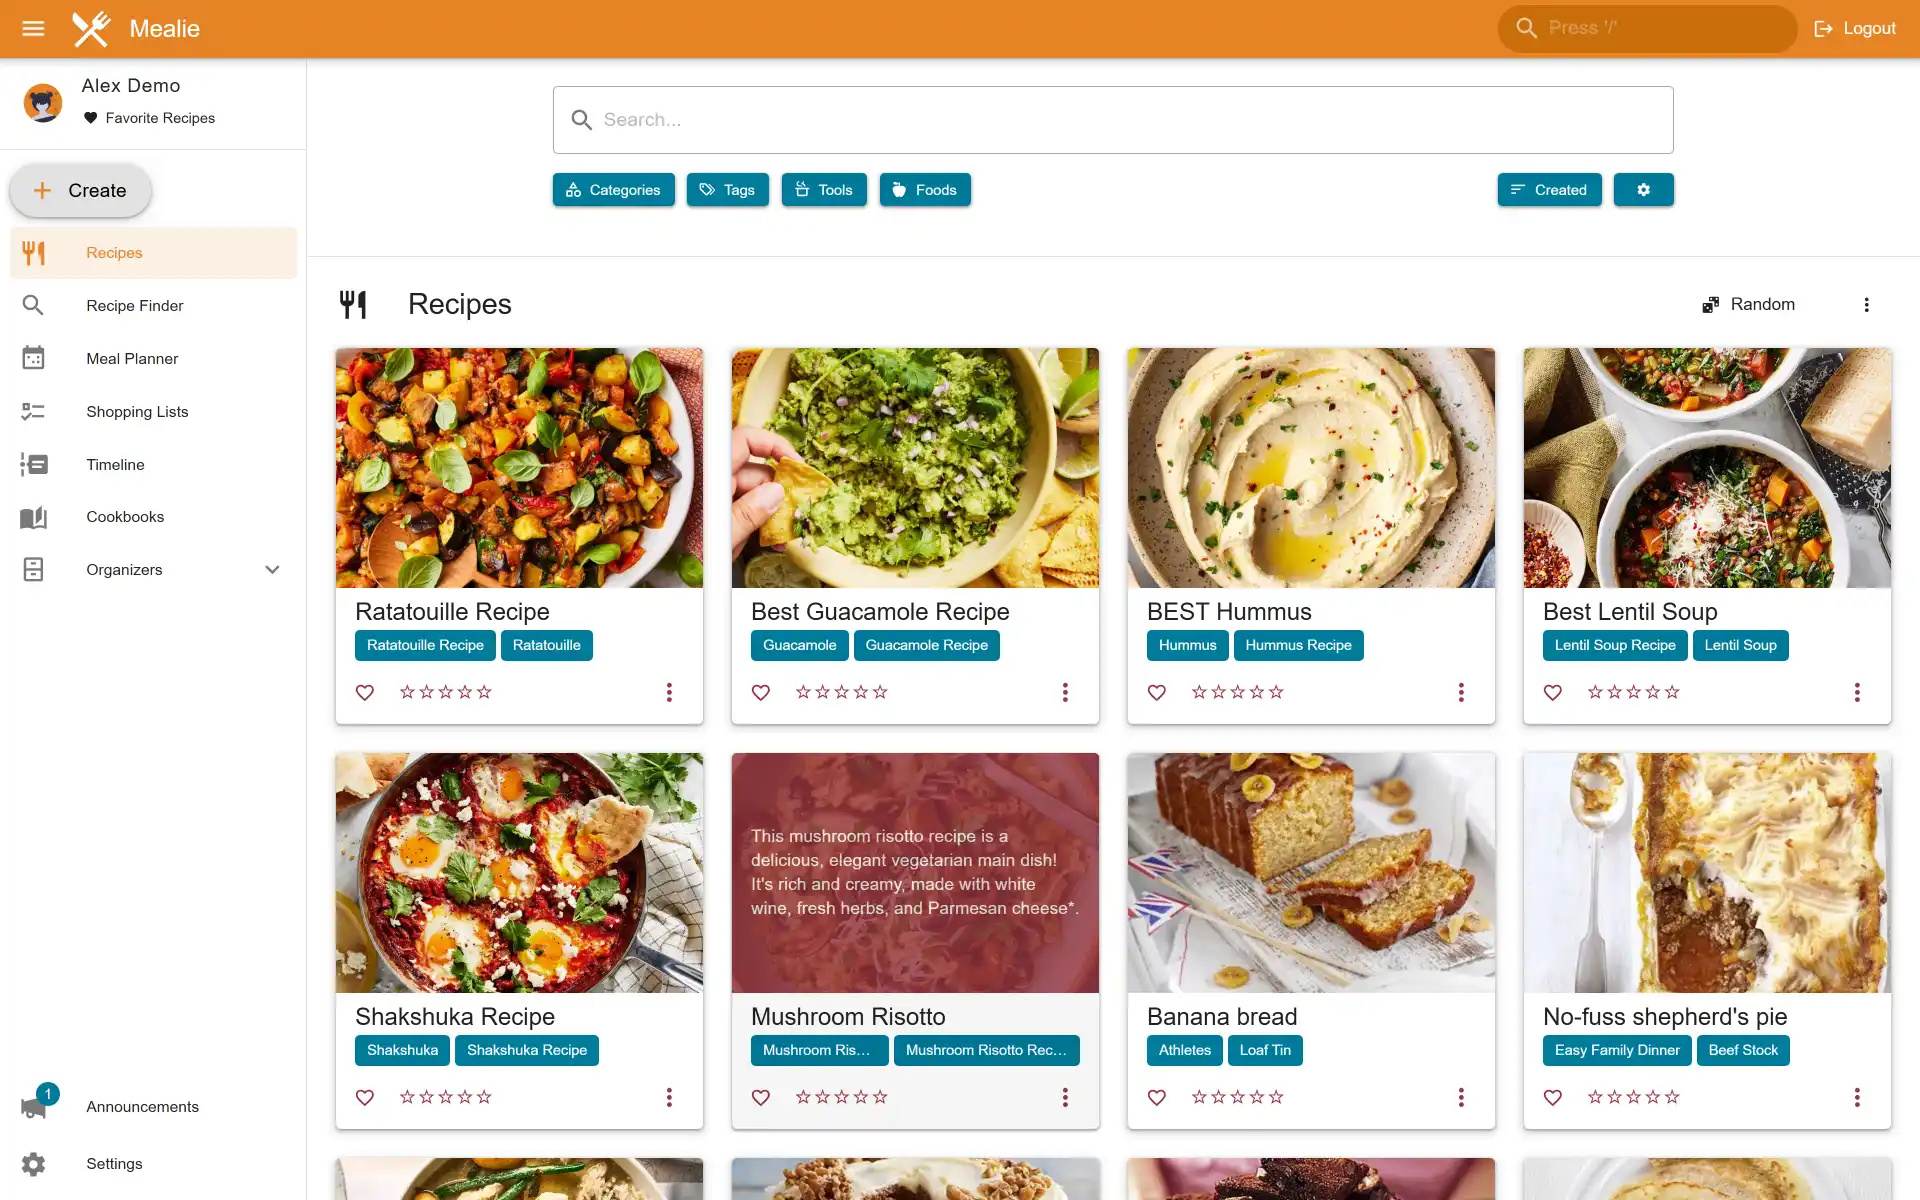The height and width of the screenshot is (1200, 1920).
Task: Click the Mealie logo icon
Action: click(x=91, y=28)
